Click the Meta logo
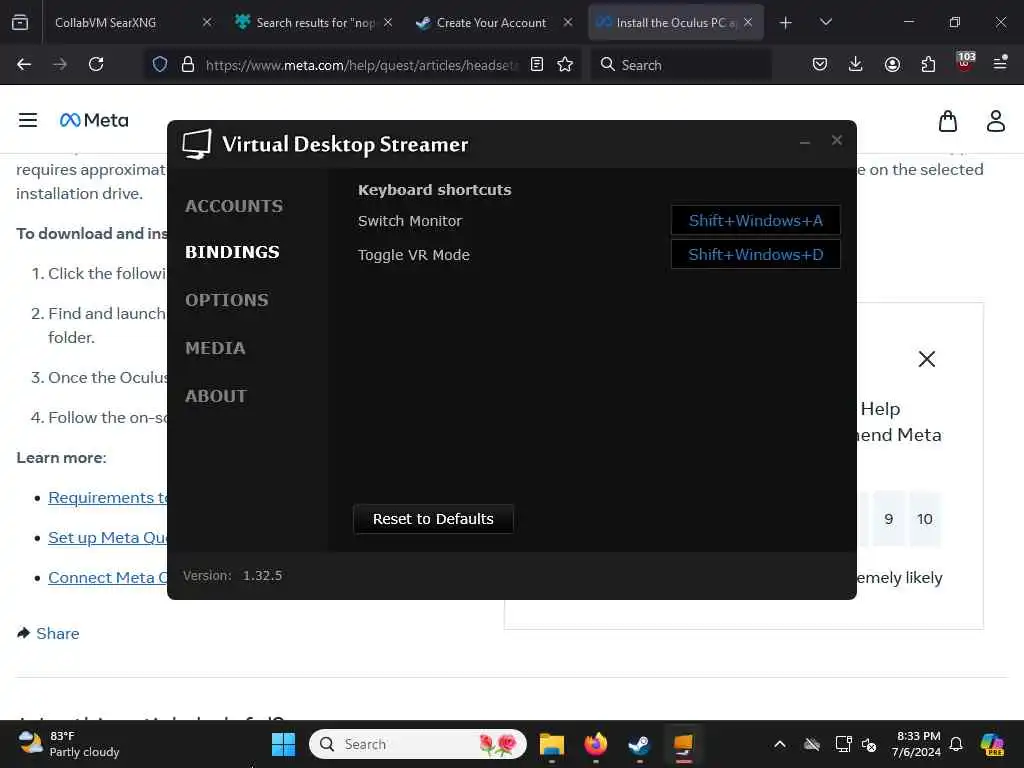Image resolution: width=1024 pixels, height=768 pixels. tap(94, 120)
